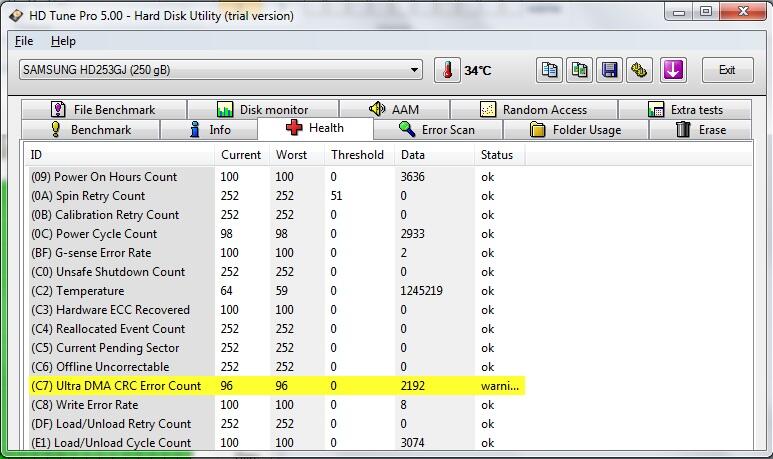The image size is (773, 459).
Task: Click the threshold value 51
Action: (336, 196)
